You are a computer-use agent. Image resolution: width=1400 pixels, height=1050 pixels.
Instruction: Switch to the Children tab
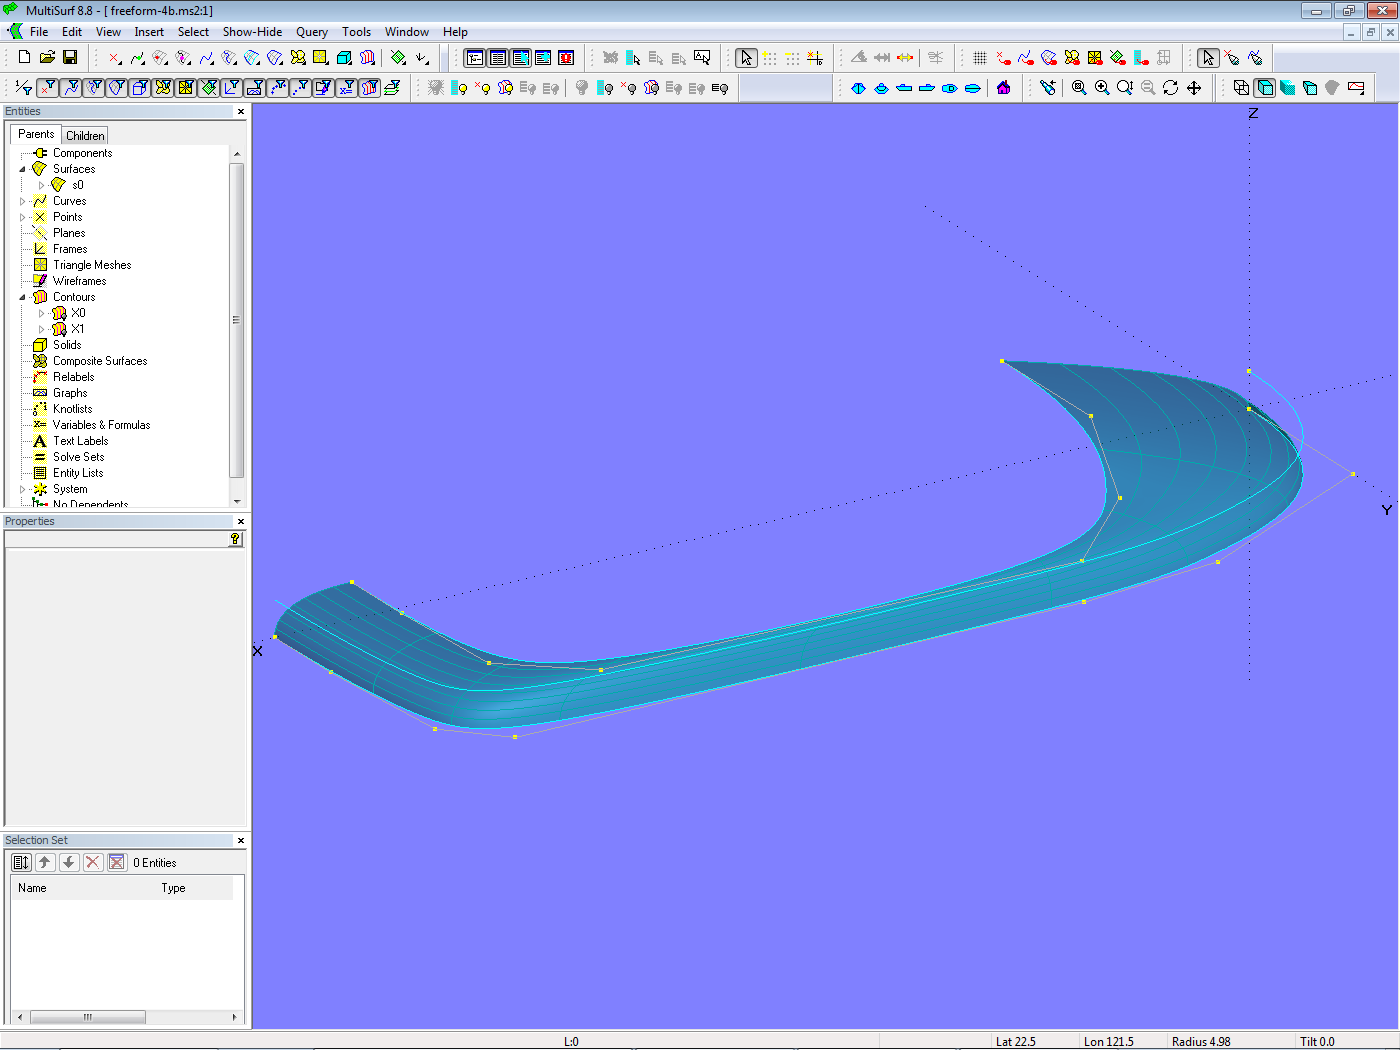pos(85,135)
